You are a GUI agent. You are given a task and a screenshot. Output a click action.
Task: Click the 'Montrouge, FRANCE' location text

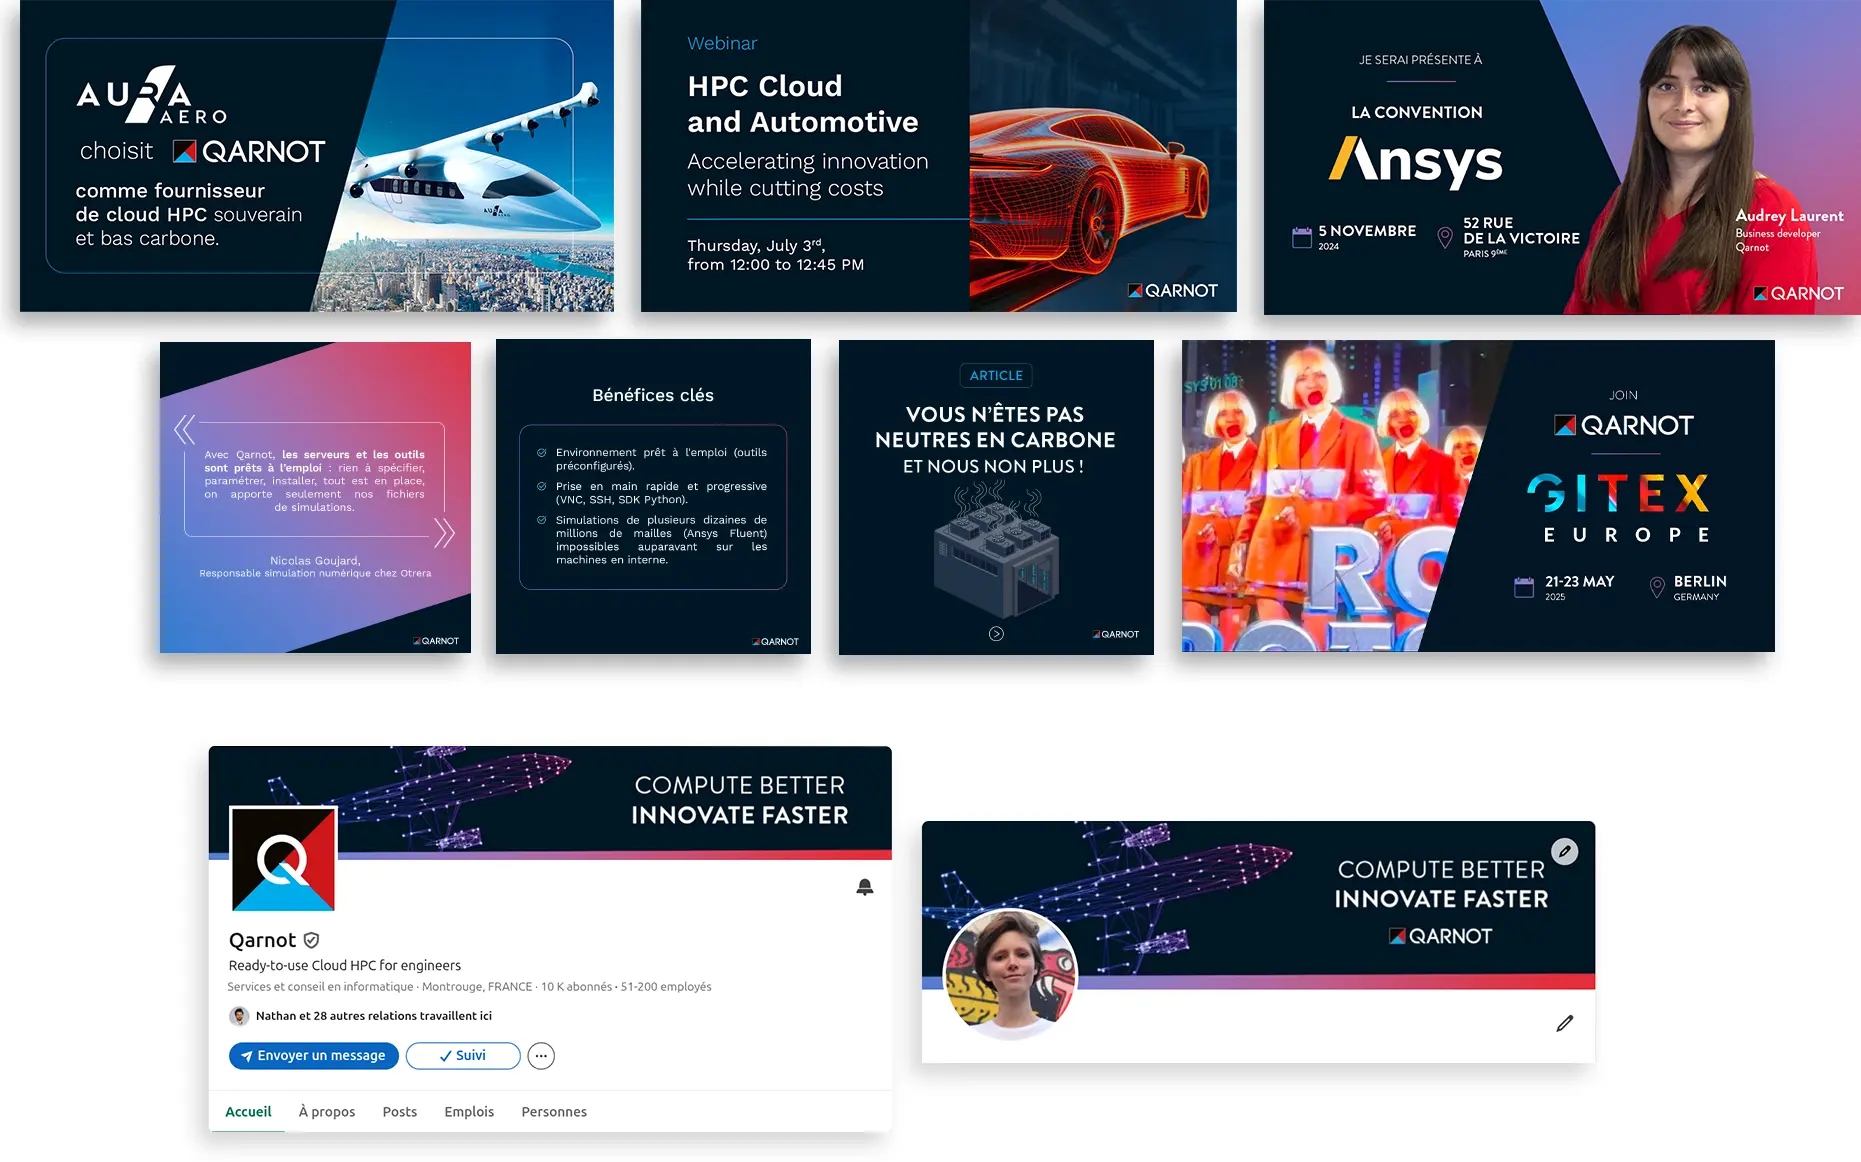[477, 987]
